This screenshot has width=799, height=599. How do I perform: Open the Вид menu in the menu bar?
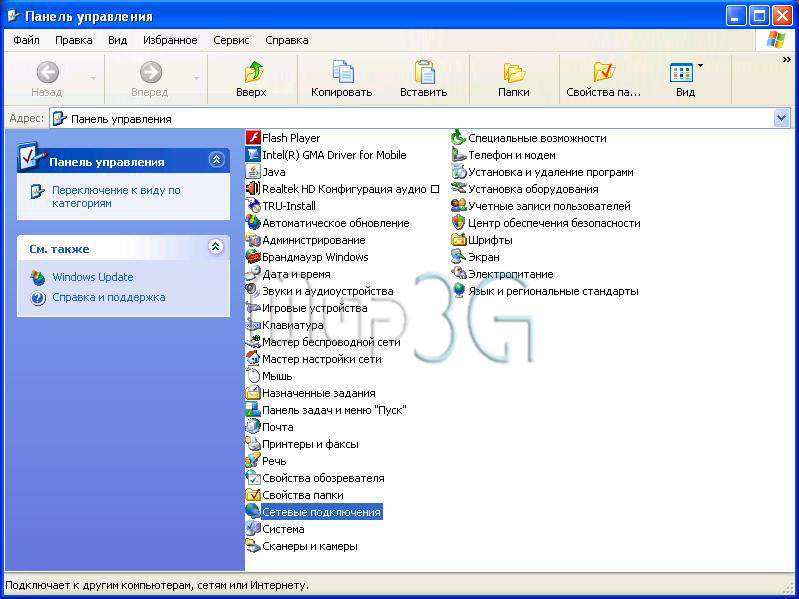coord(117,40)
